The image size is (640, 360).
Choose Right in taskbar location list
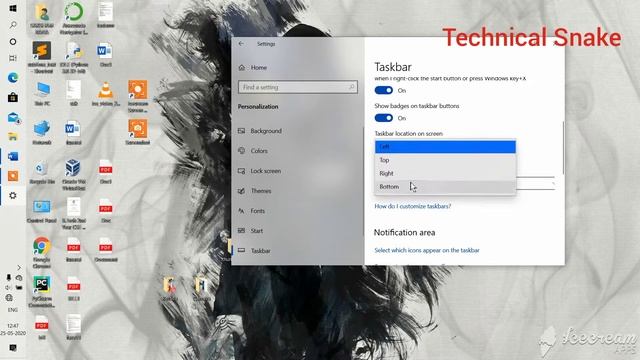click(x=445, y=173)
